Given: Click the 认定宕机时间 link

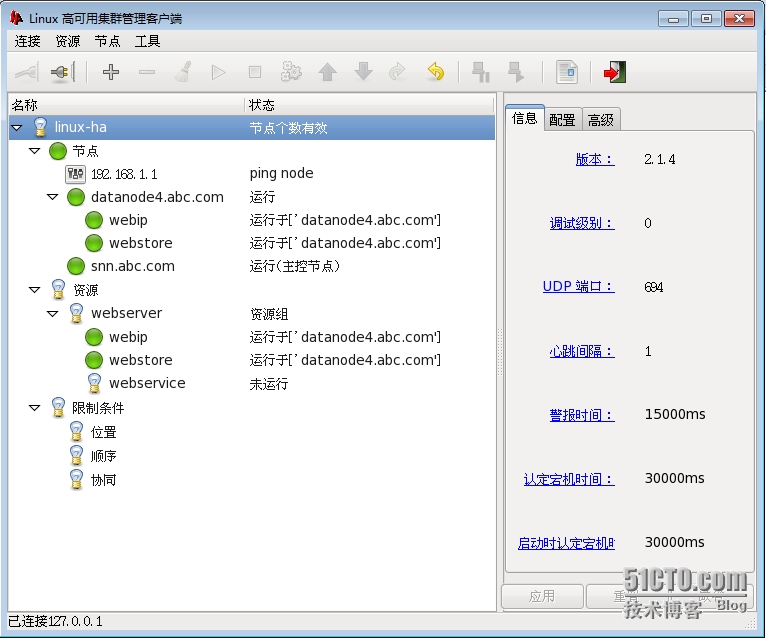Looking at the screenshot, I should pos(569,479).
